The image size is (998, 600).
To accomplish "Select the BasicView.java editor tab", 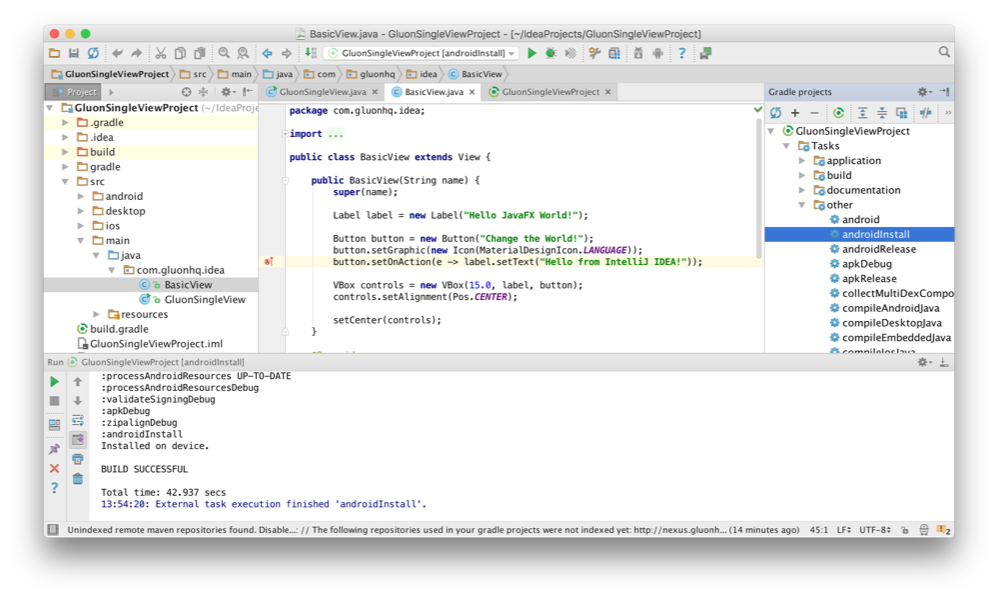I will pyautogui.click(x=434, y=92).
